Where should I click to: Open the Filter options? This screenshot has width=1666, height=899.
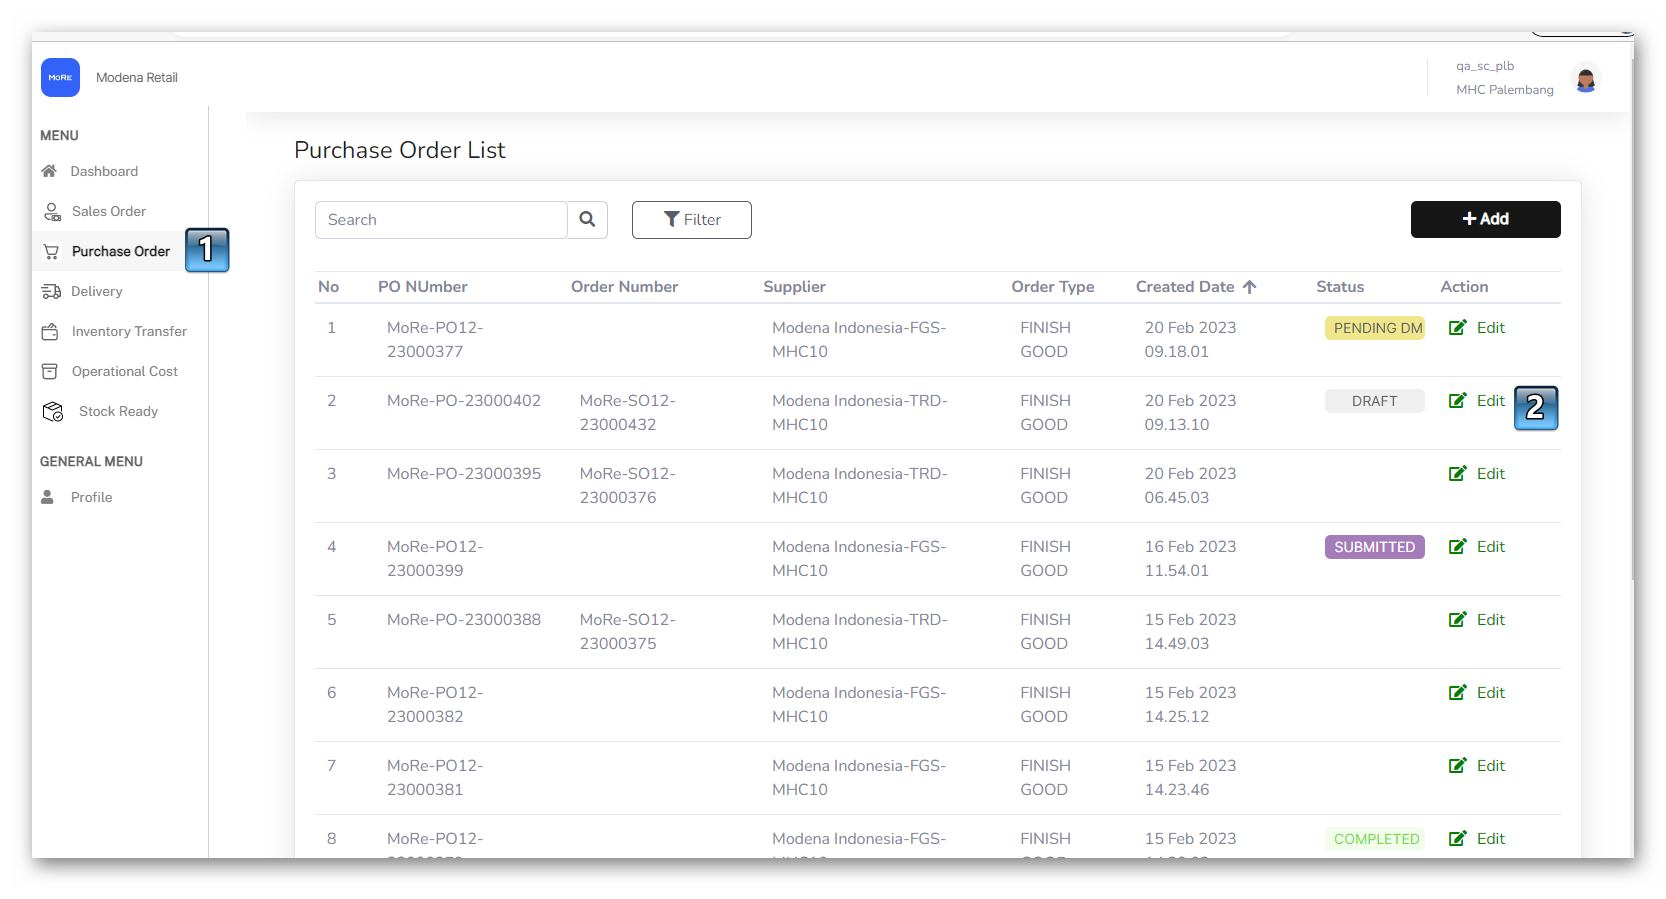[x=691, y=219]
